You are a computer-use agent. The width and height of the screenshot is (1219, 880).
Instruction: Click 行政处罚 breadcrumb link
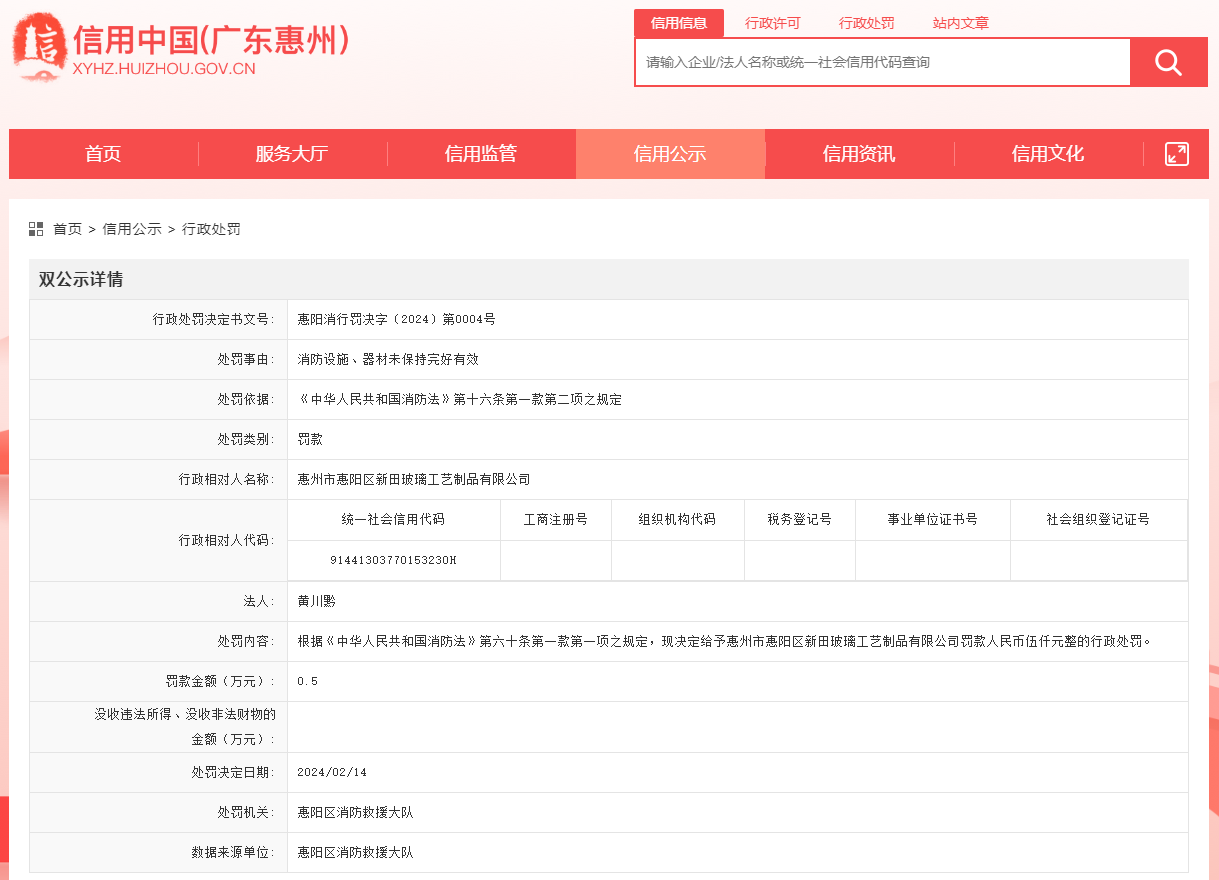coord(211,229)
